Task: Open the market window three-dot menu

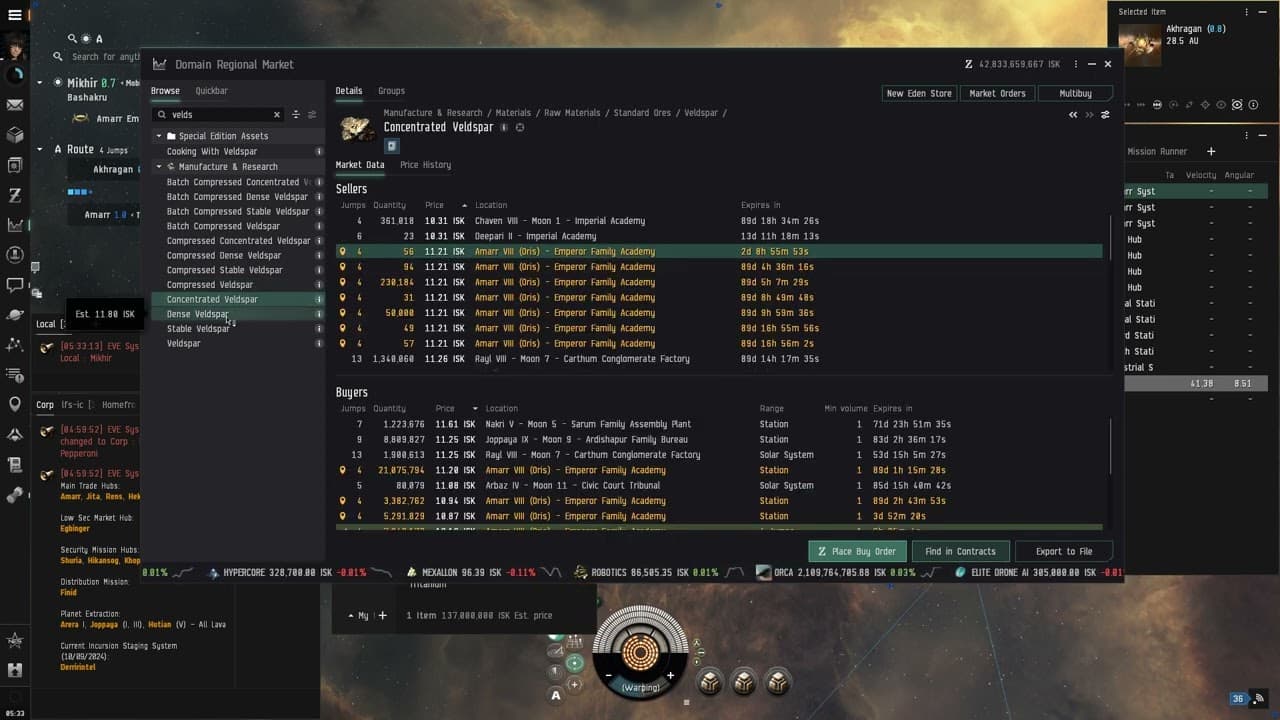Action: 1076,64
